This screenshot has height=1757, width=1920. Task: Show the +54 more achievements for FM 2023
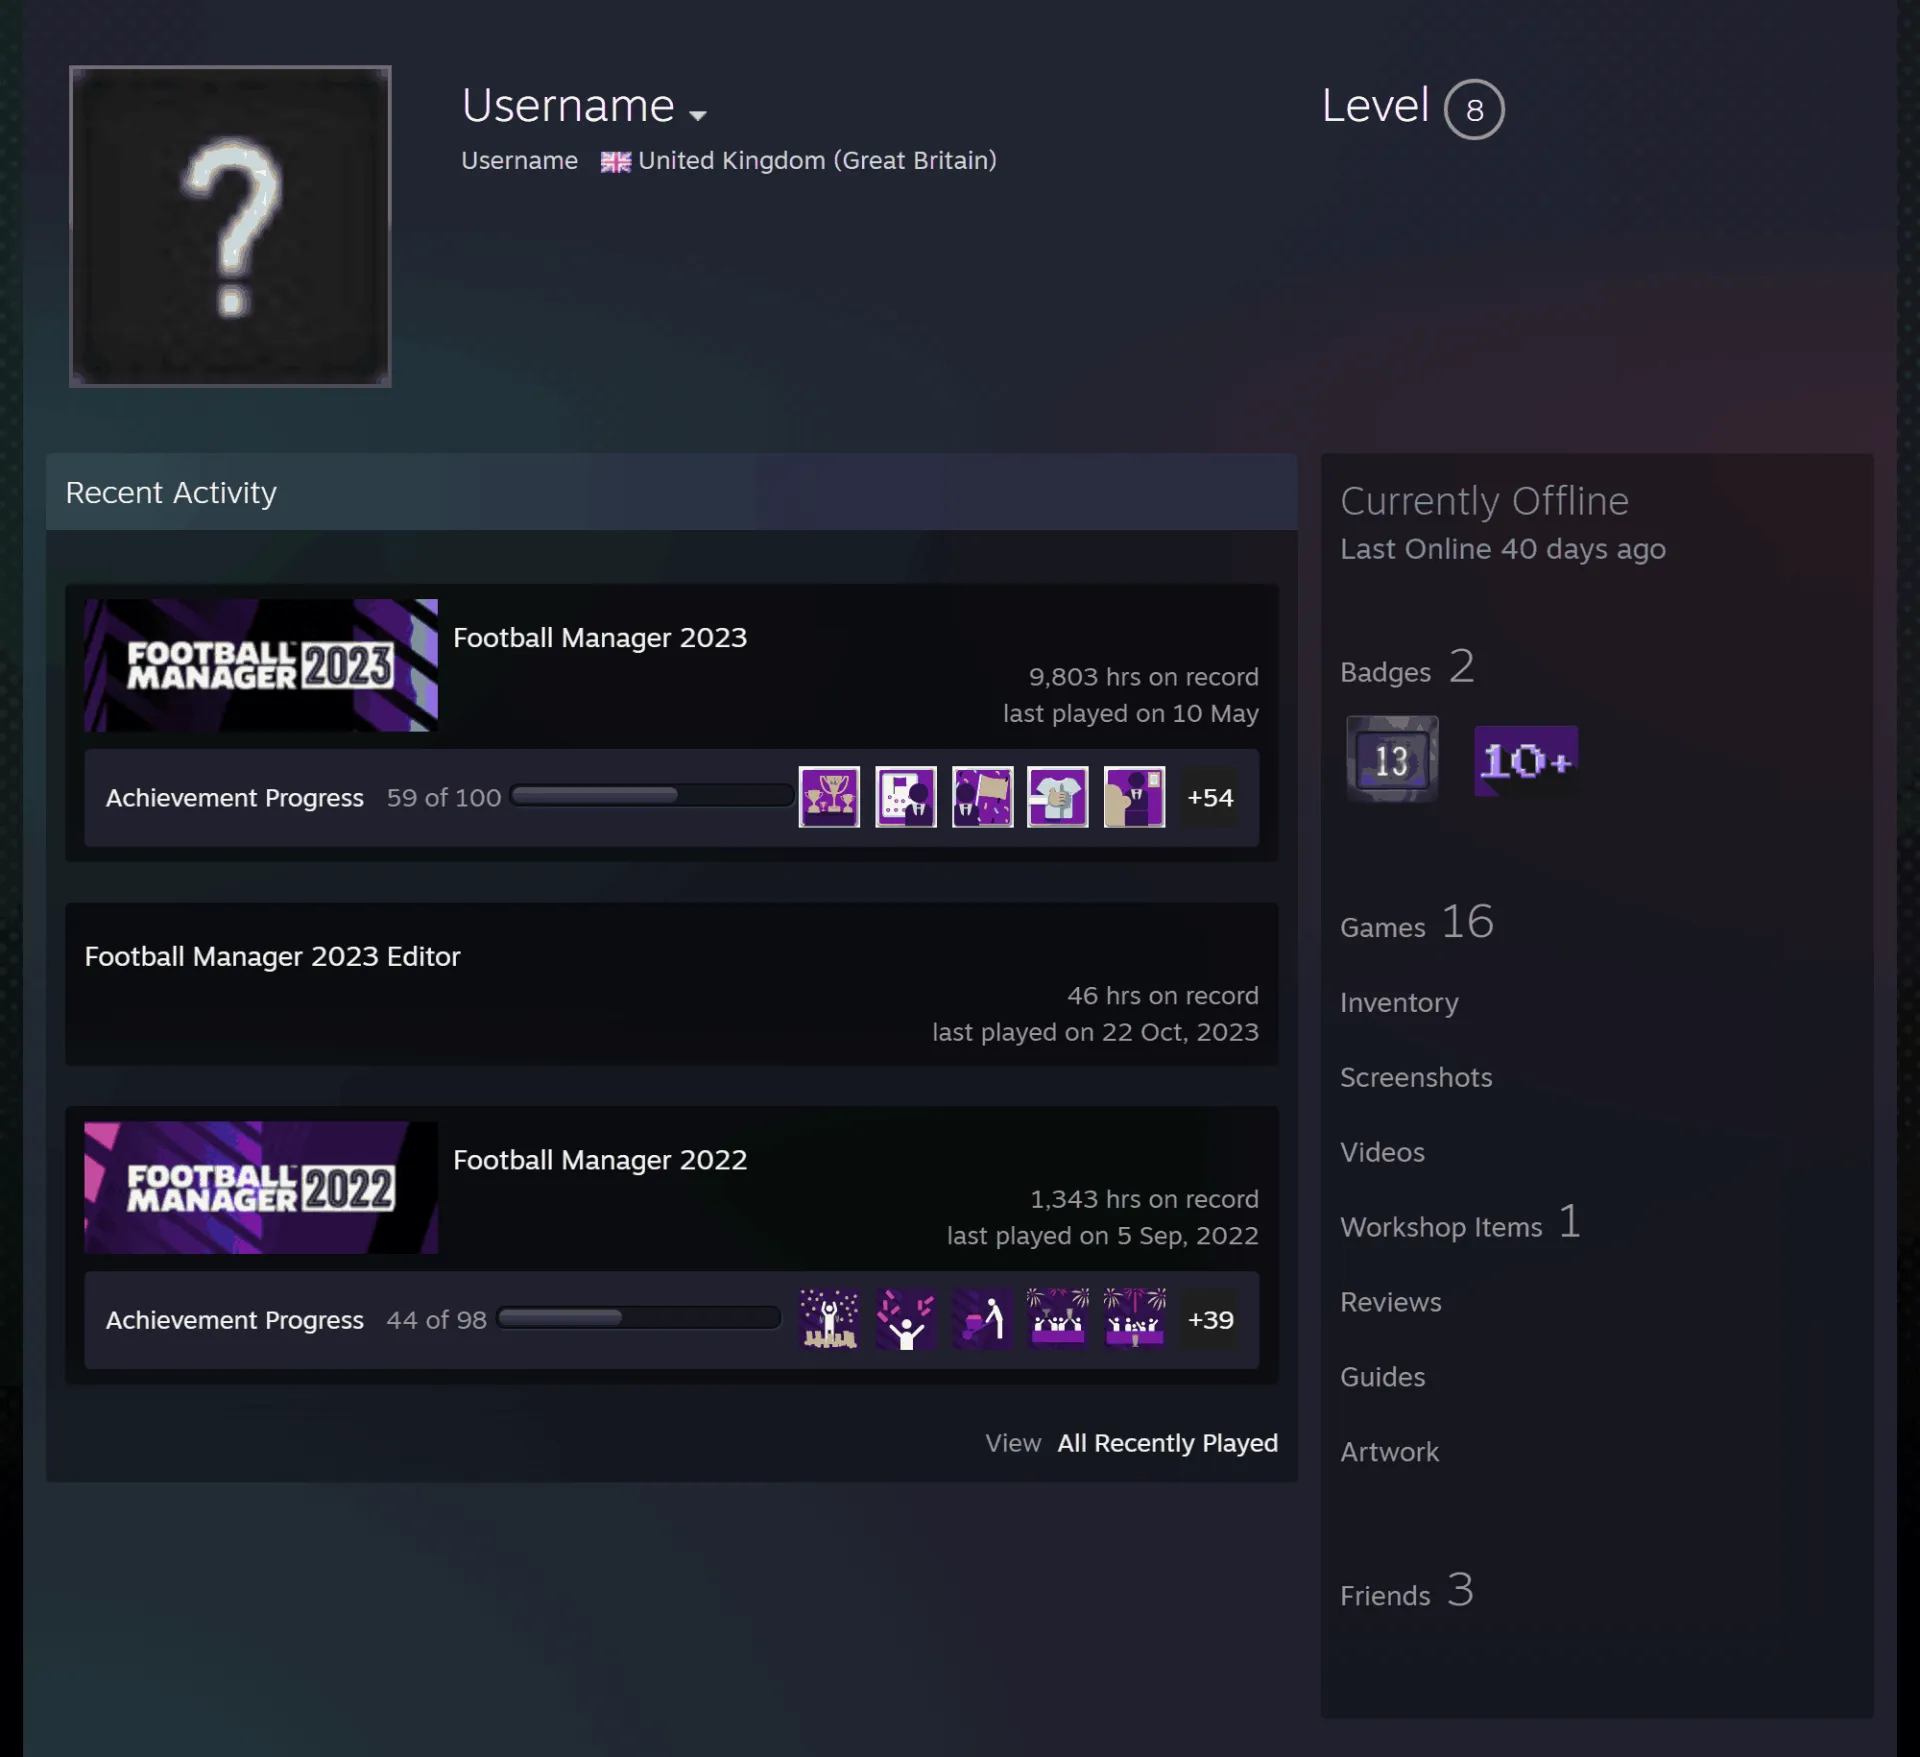point(1210,797)
